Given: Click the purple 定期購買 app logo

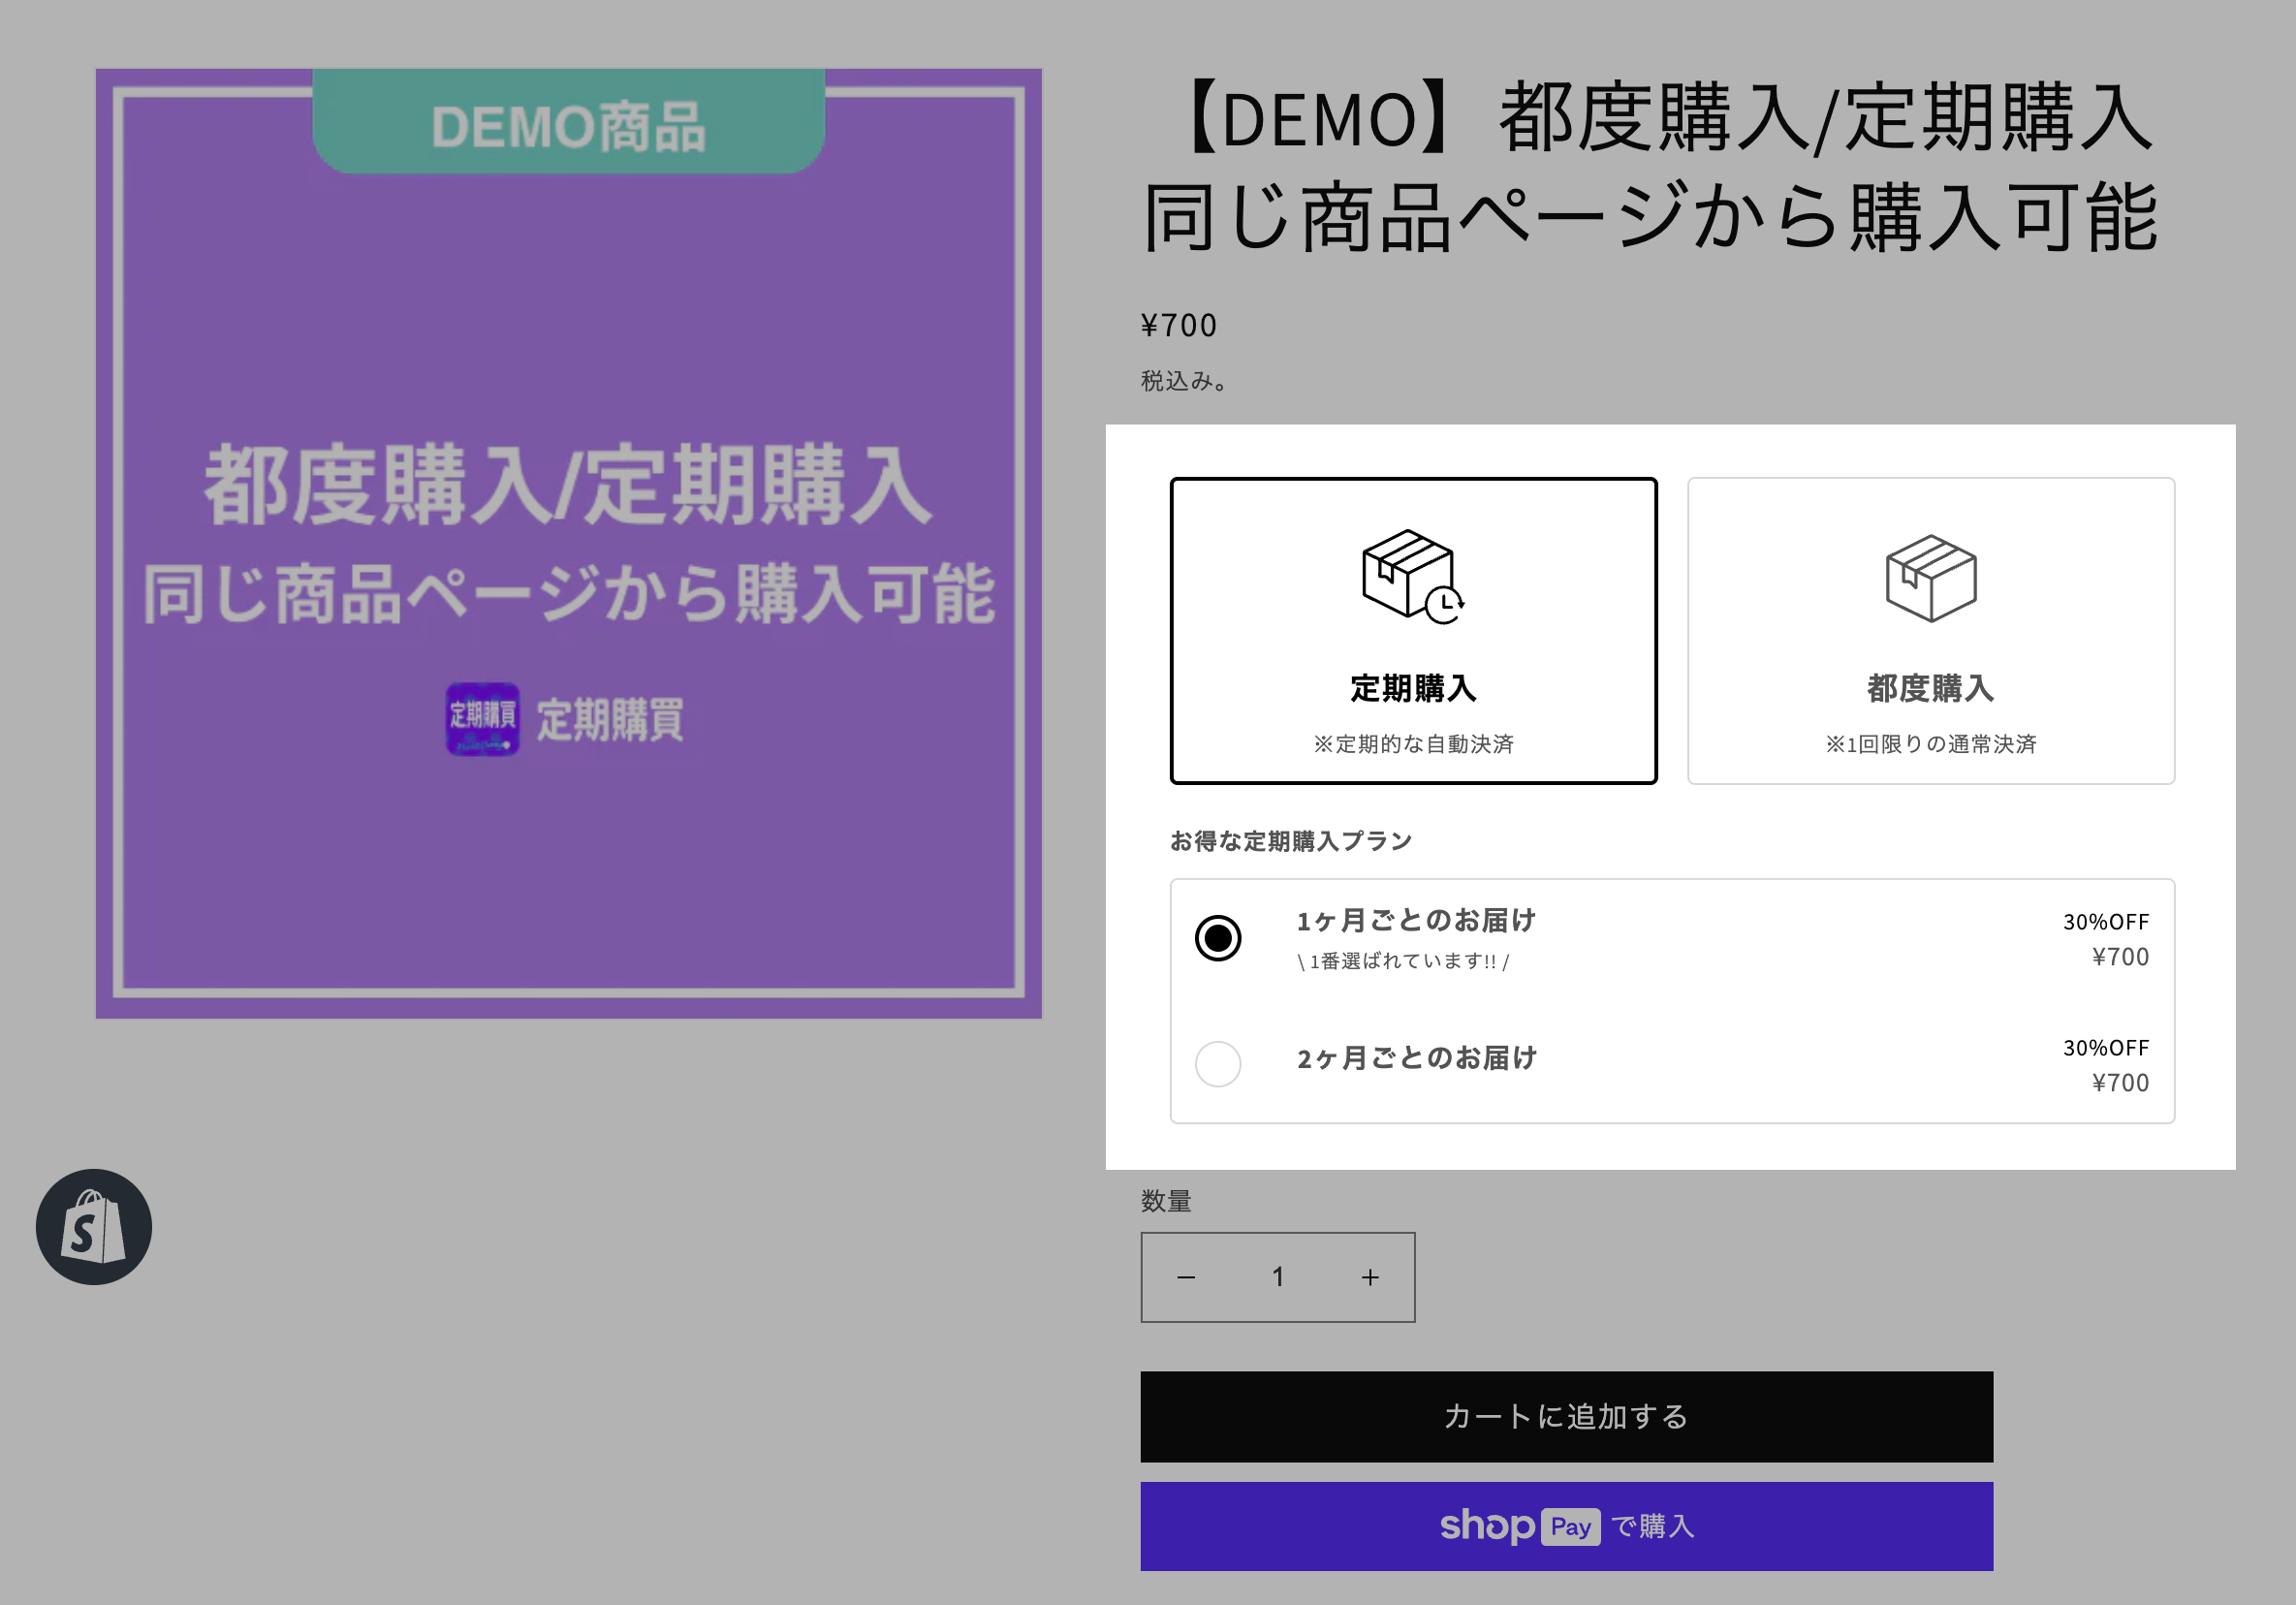Looking at the screenshot, I should tap(482, 719).
